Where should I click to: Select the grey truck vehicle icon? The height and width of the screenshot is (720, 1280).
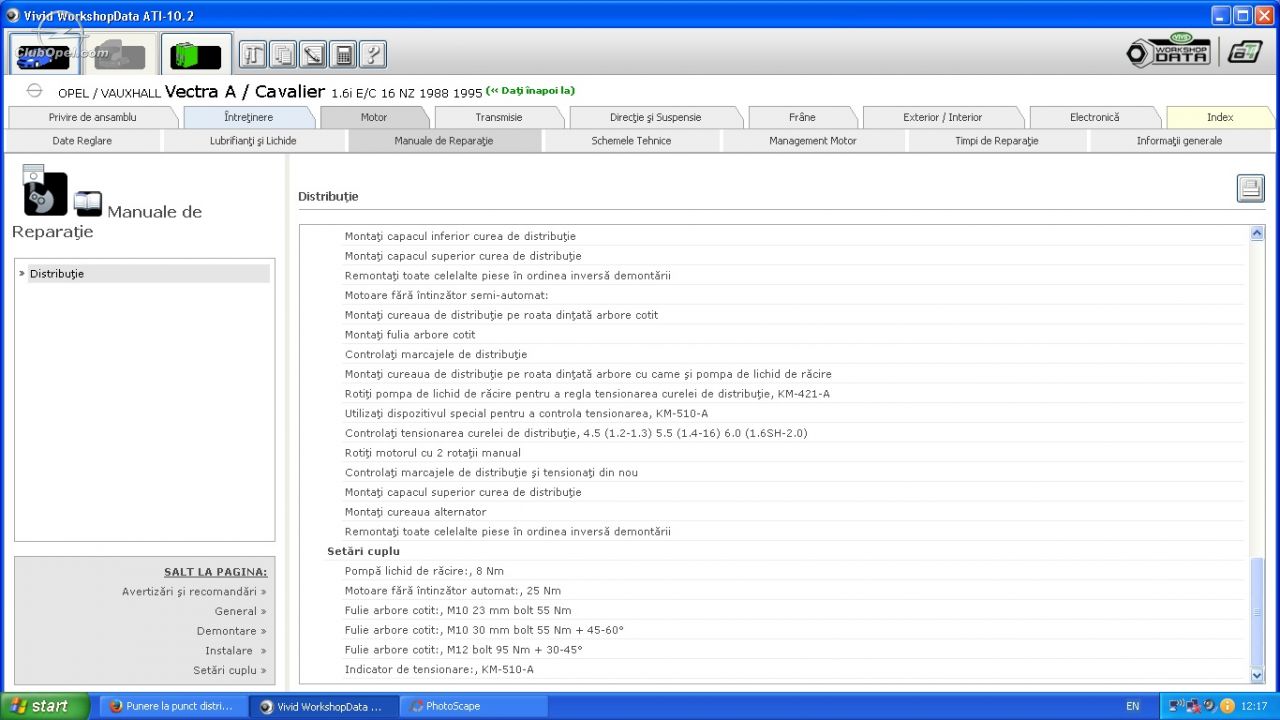coord(120,54)
